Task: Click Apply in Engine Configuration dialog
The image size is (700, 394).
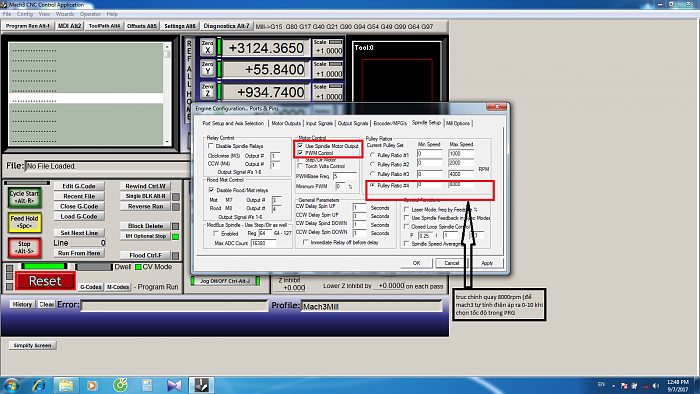Action: (x=487, y=263)
